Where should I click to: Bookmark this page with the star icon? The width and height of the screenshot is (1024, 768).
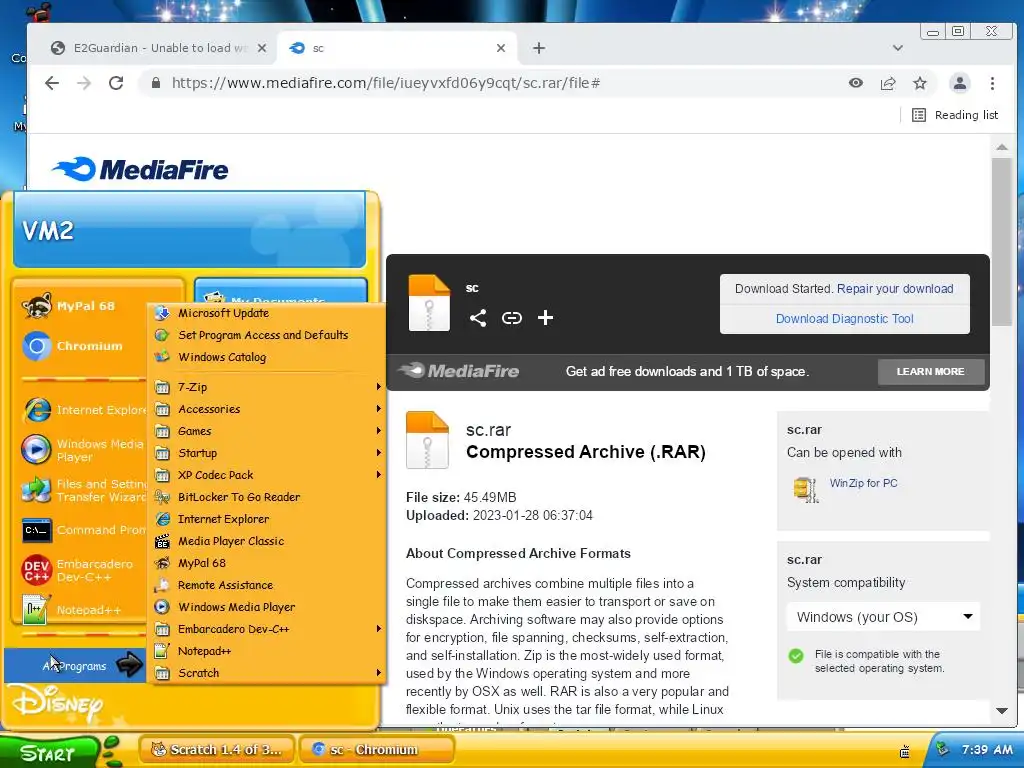click(920, 83)
